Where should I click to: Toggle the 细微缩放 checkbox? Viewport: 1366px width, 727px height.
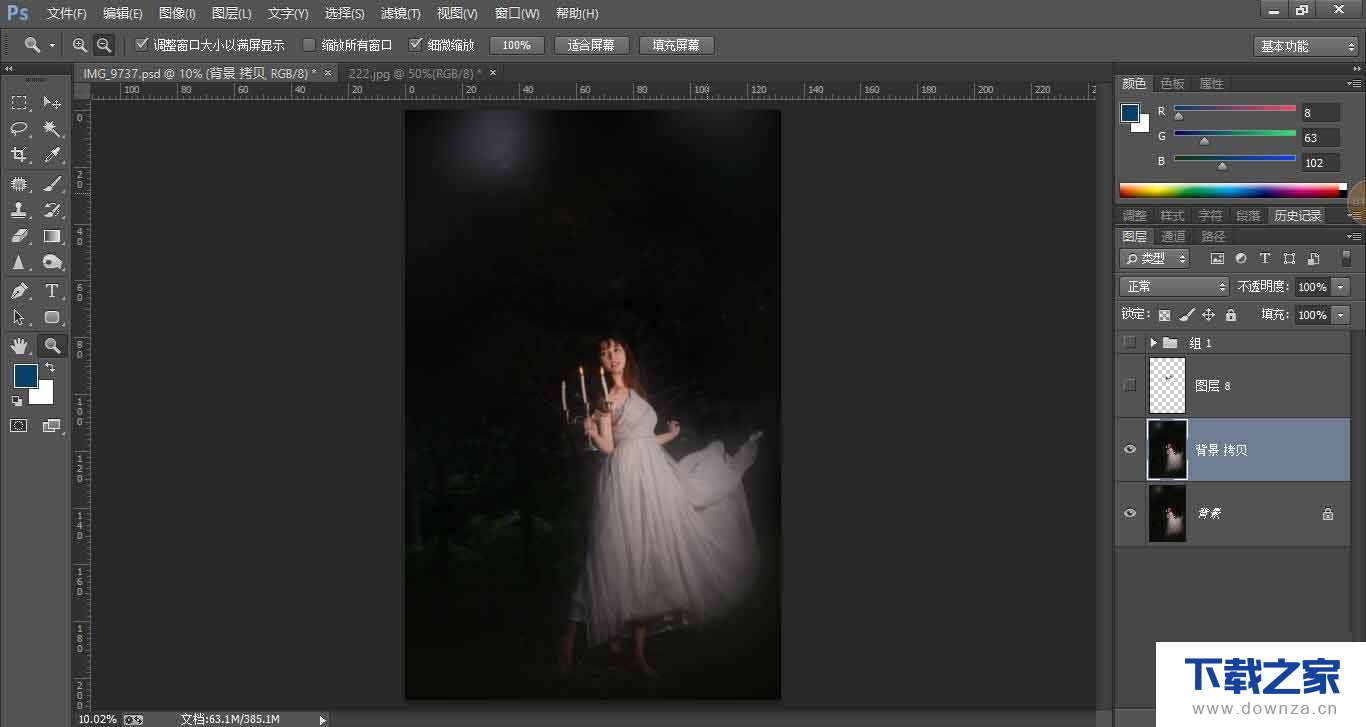pos(416,45)
